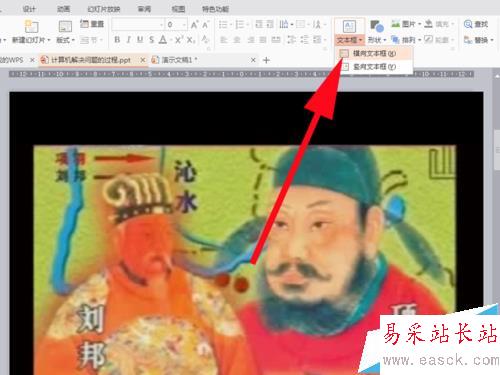Toggle text shadow S button
Image resolution: width=500 pixels, height=375 pixels.
click(151, 40)
